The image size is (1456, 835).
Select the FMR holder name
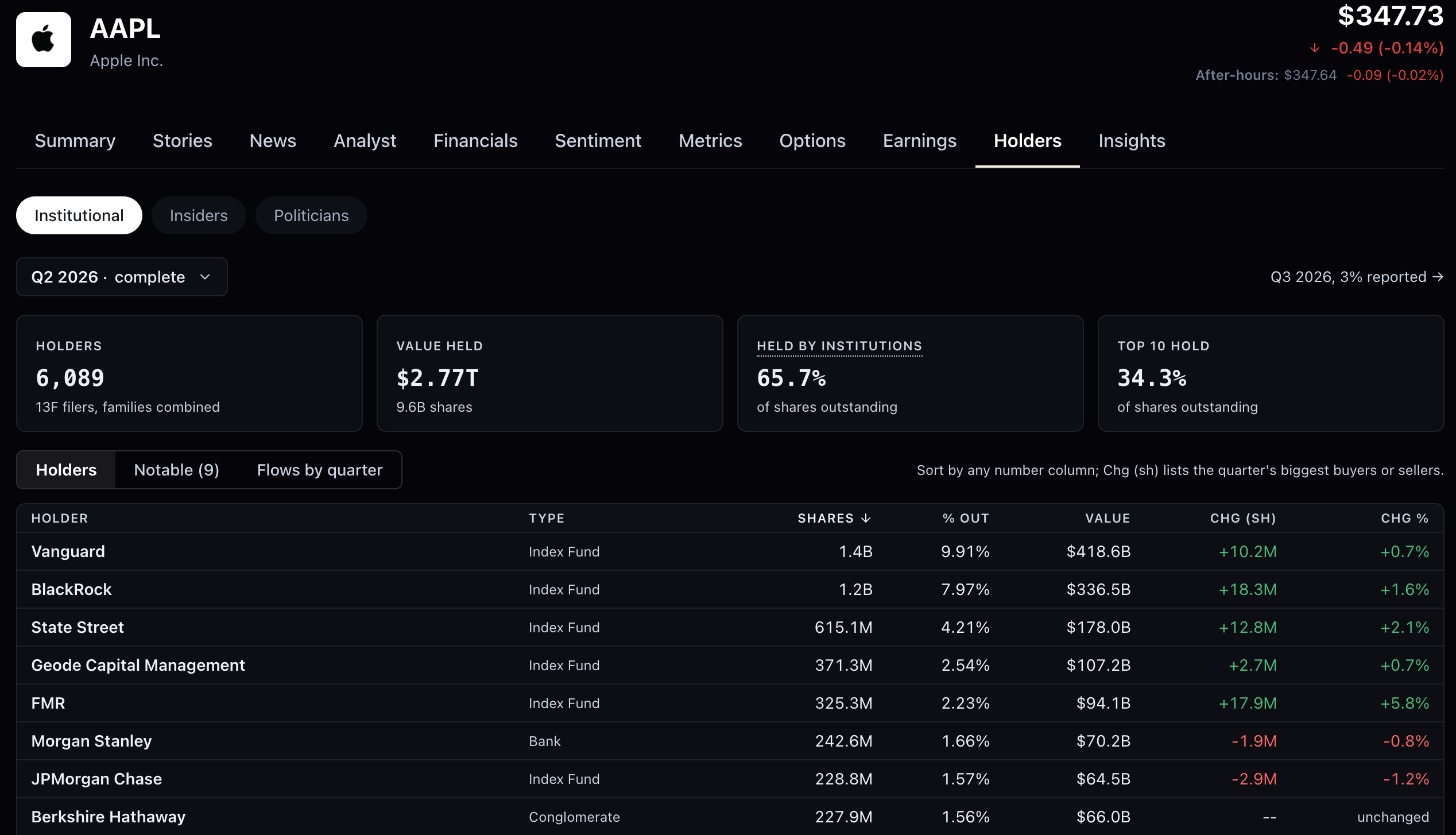pos(48,703)
